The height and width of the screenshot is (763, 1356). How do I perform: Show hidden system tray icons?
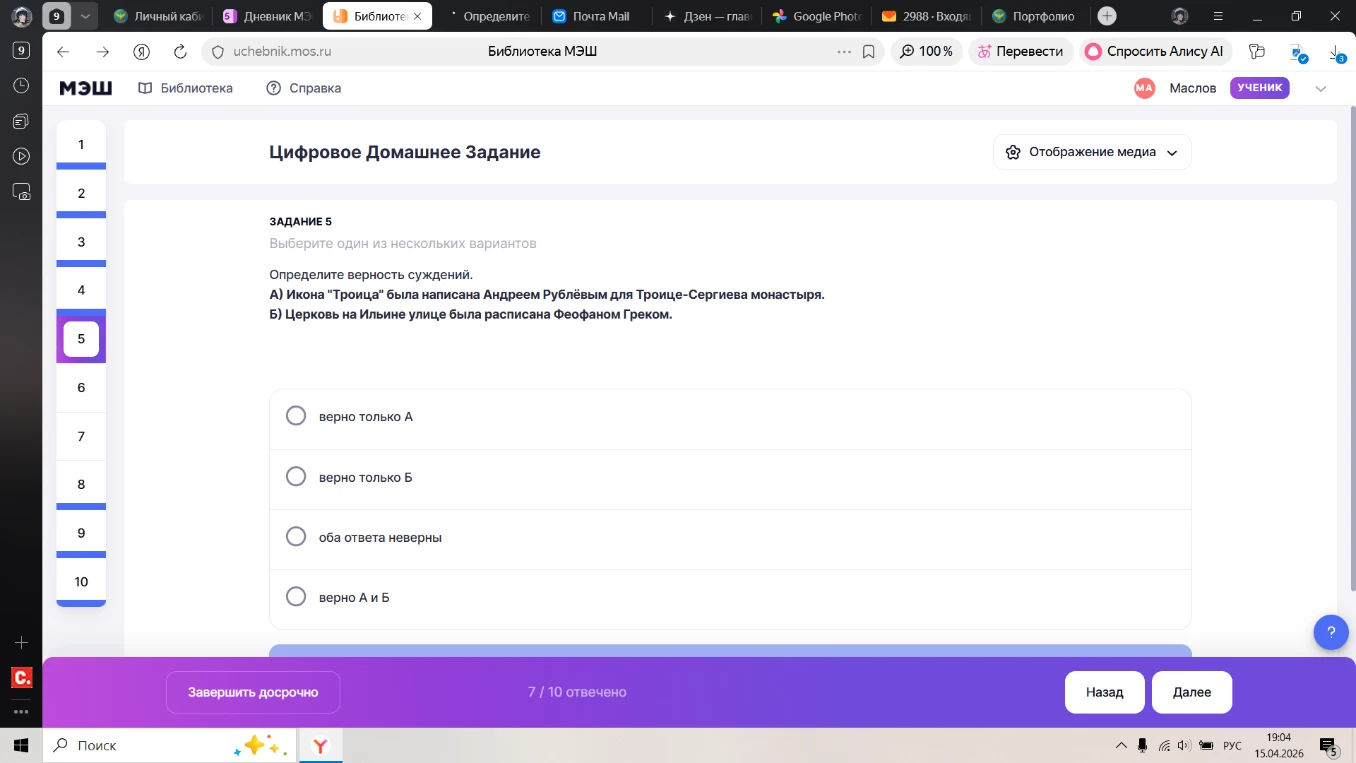1120,746
